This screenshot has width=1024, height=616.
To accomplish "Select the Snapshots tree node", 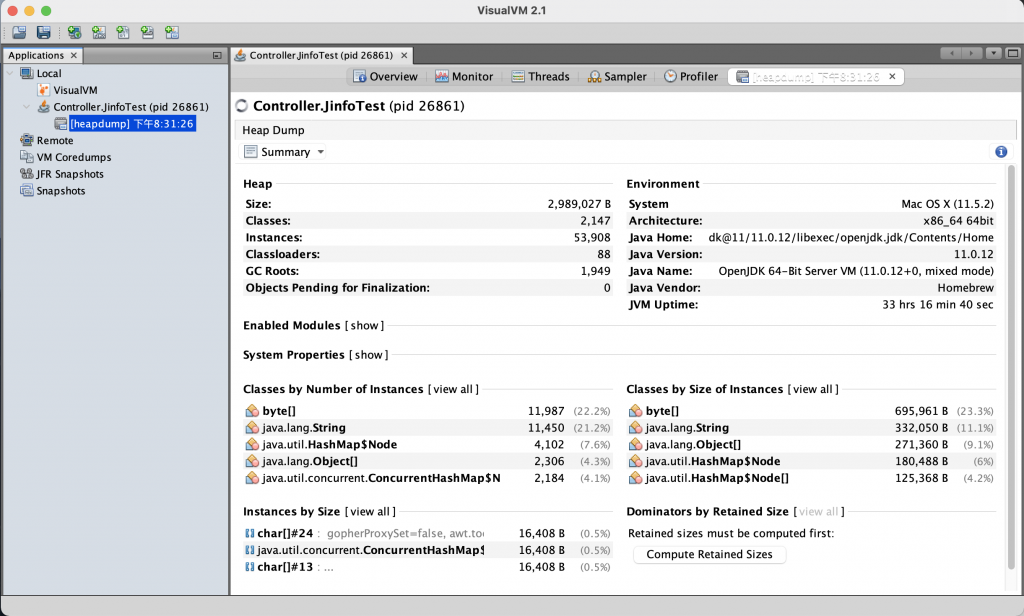I will [x=52, y=191].
